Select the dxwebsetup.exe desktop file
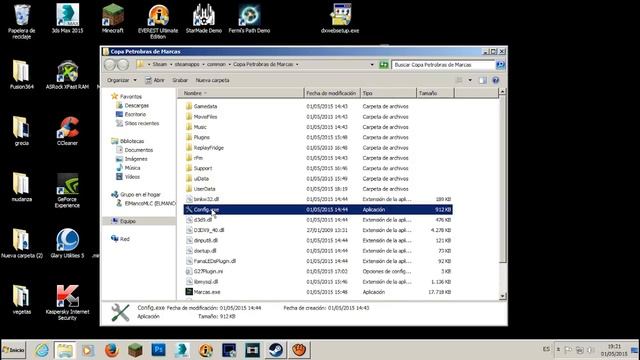This screenshot has height=360, width=640. (340, 19)
